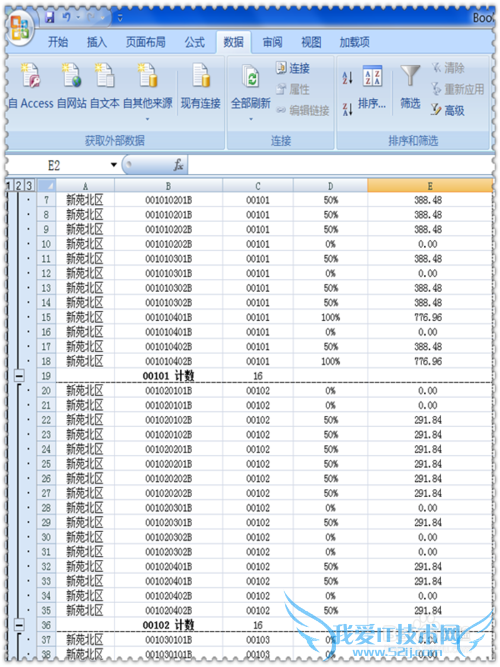Select column C header
500x667 pixels.
point(258,186)
